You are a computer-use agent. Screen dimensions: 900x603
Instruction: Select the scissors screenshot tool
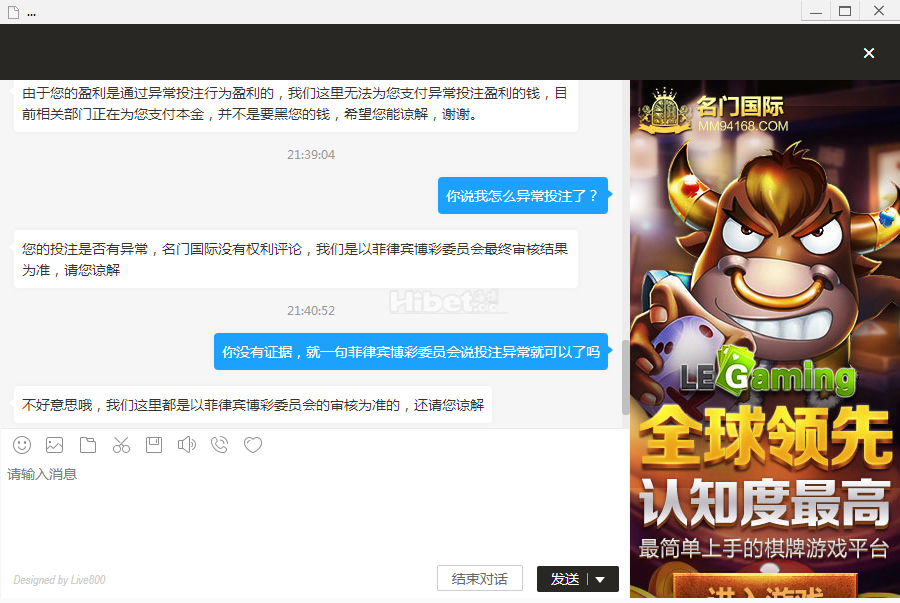[121, 445]
